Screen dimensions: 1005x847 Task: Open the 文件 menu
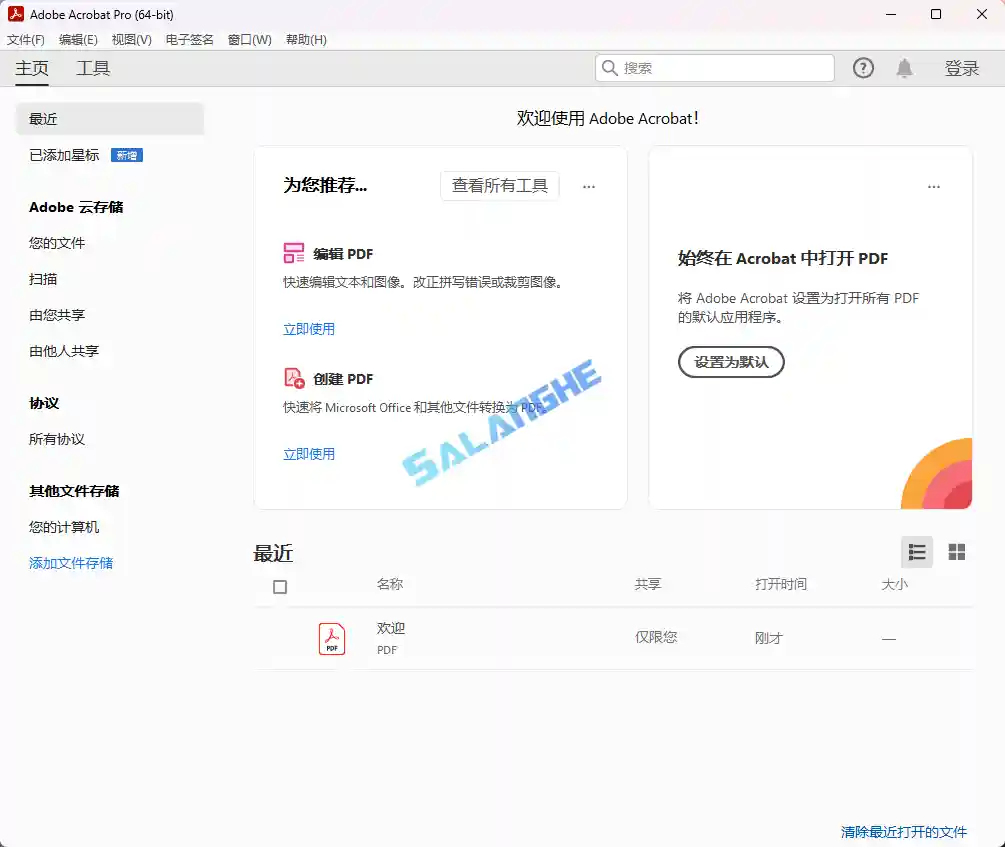click(26, 39)
